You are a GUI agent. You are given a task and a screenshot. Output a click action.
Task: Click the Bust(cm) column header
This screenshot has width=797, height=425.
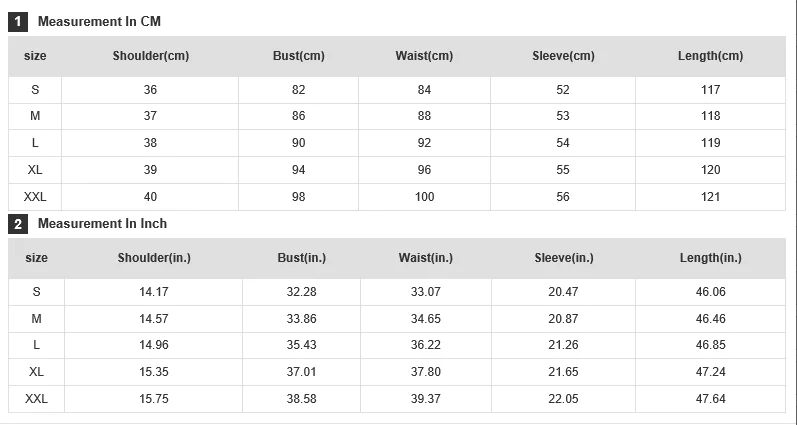298,56
